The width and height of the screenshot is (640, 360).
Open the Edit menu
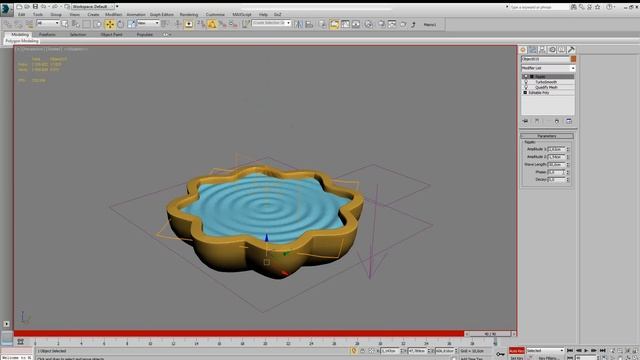pos(22,14)
